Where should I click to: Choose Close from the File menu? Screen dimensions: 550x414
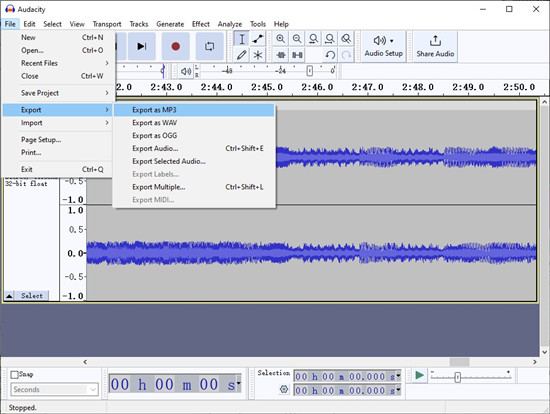57,76
